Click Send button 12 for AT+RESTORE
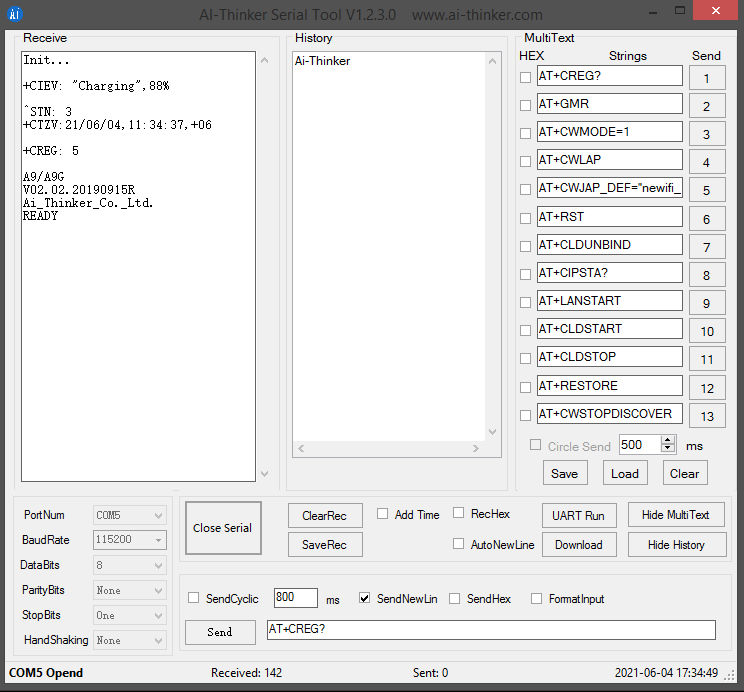The height and width of the screenshot is (692, 744). (x=707, y=388)
